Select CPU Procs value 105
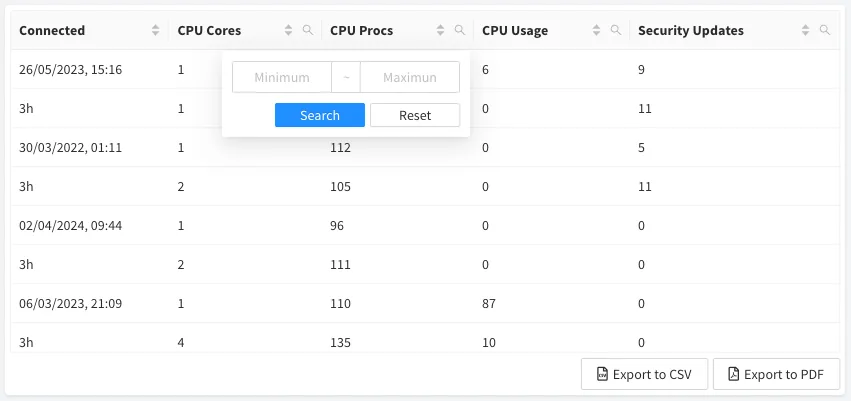 coord(340,187)
